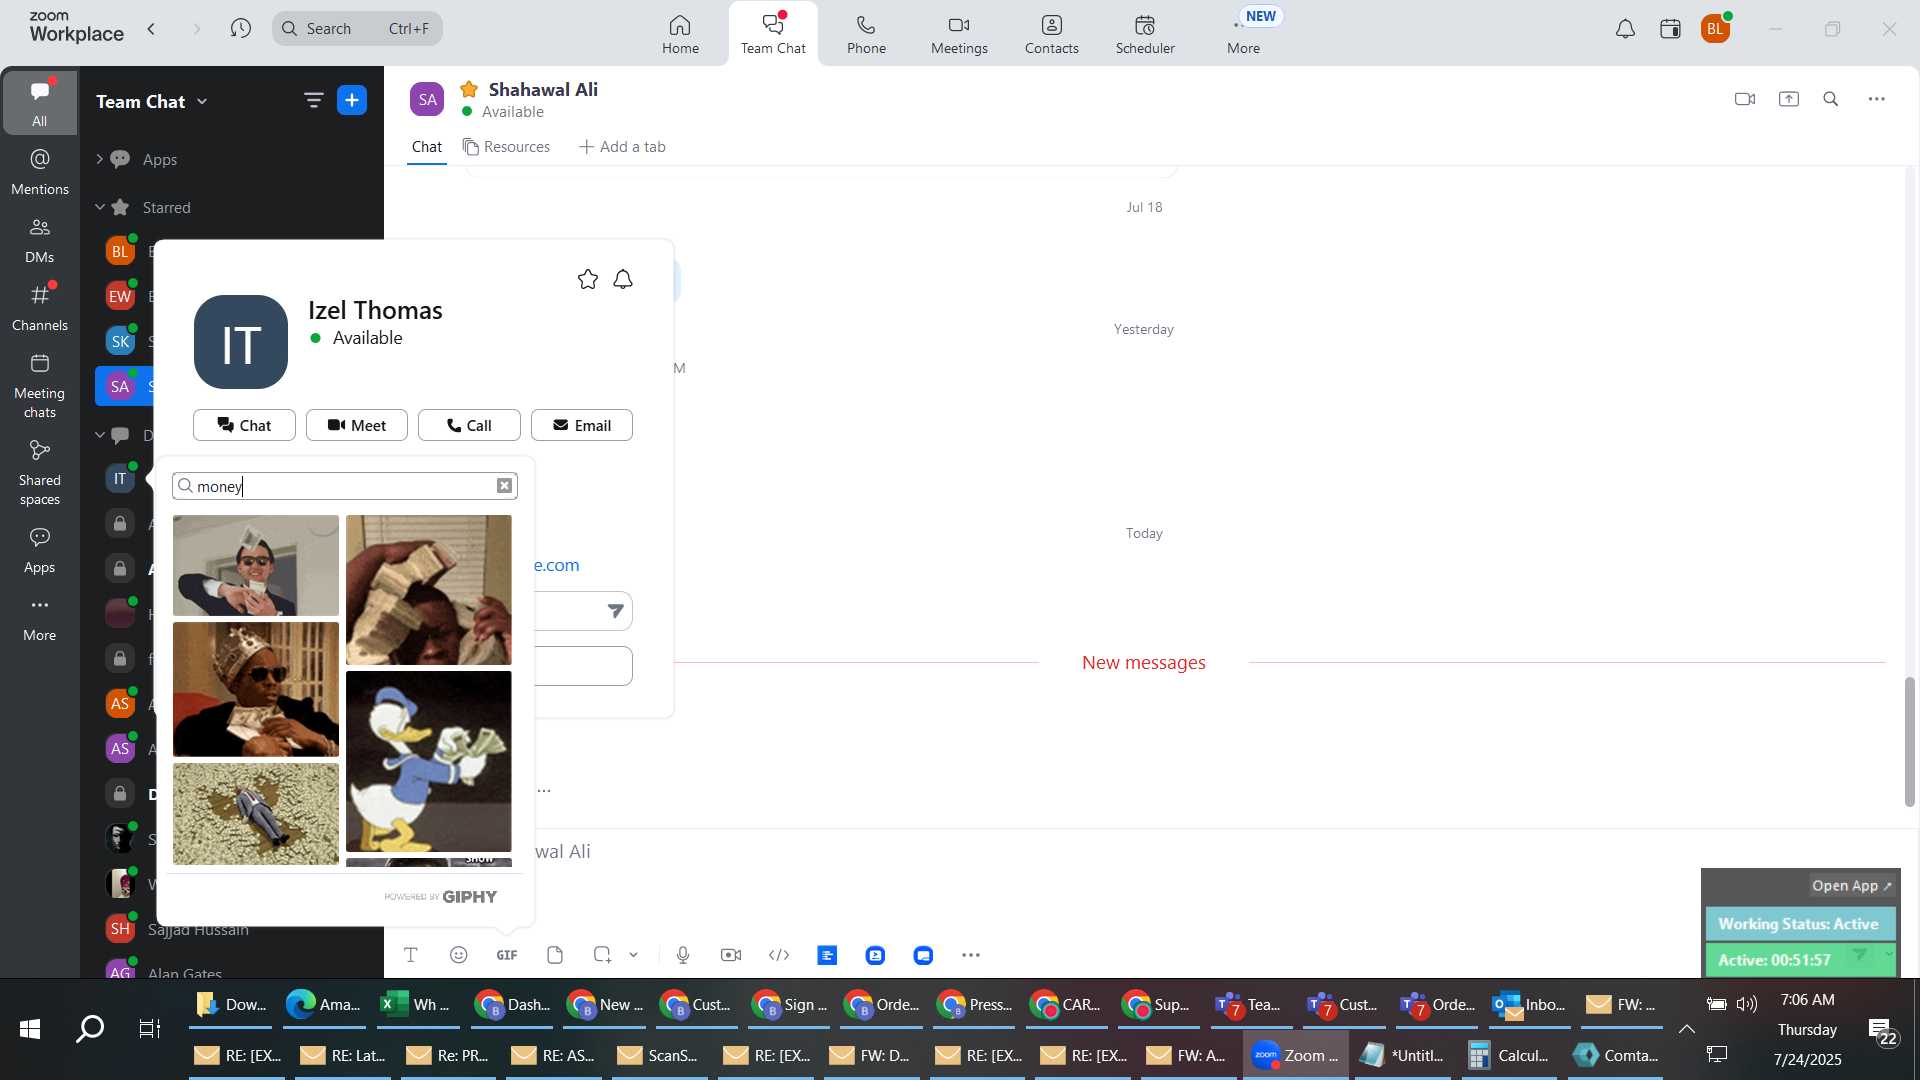Open notifications bell in title bar
This screenshot has width=1920, height=1080.
pos(1625,29)
